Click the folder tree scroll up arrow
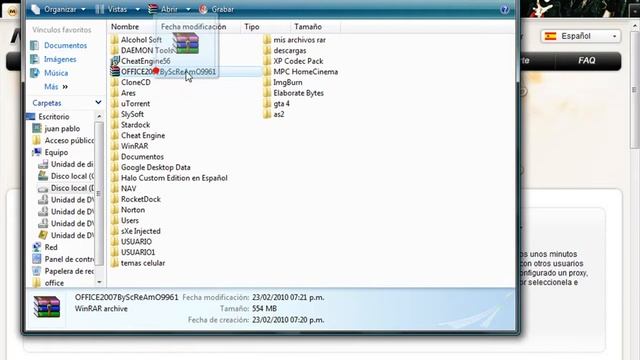 [x=99, y=117]
